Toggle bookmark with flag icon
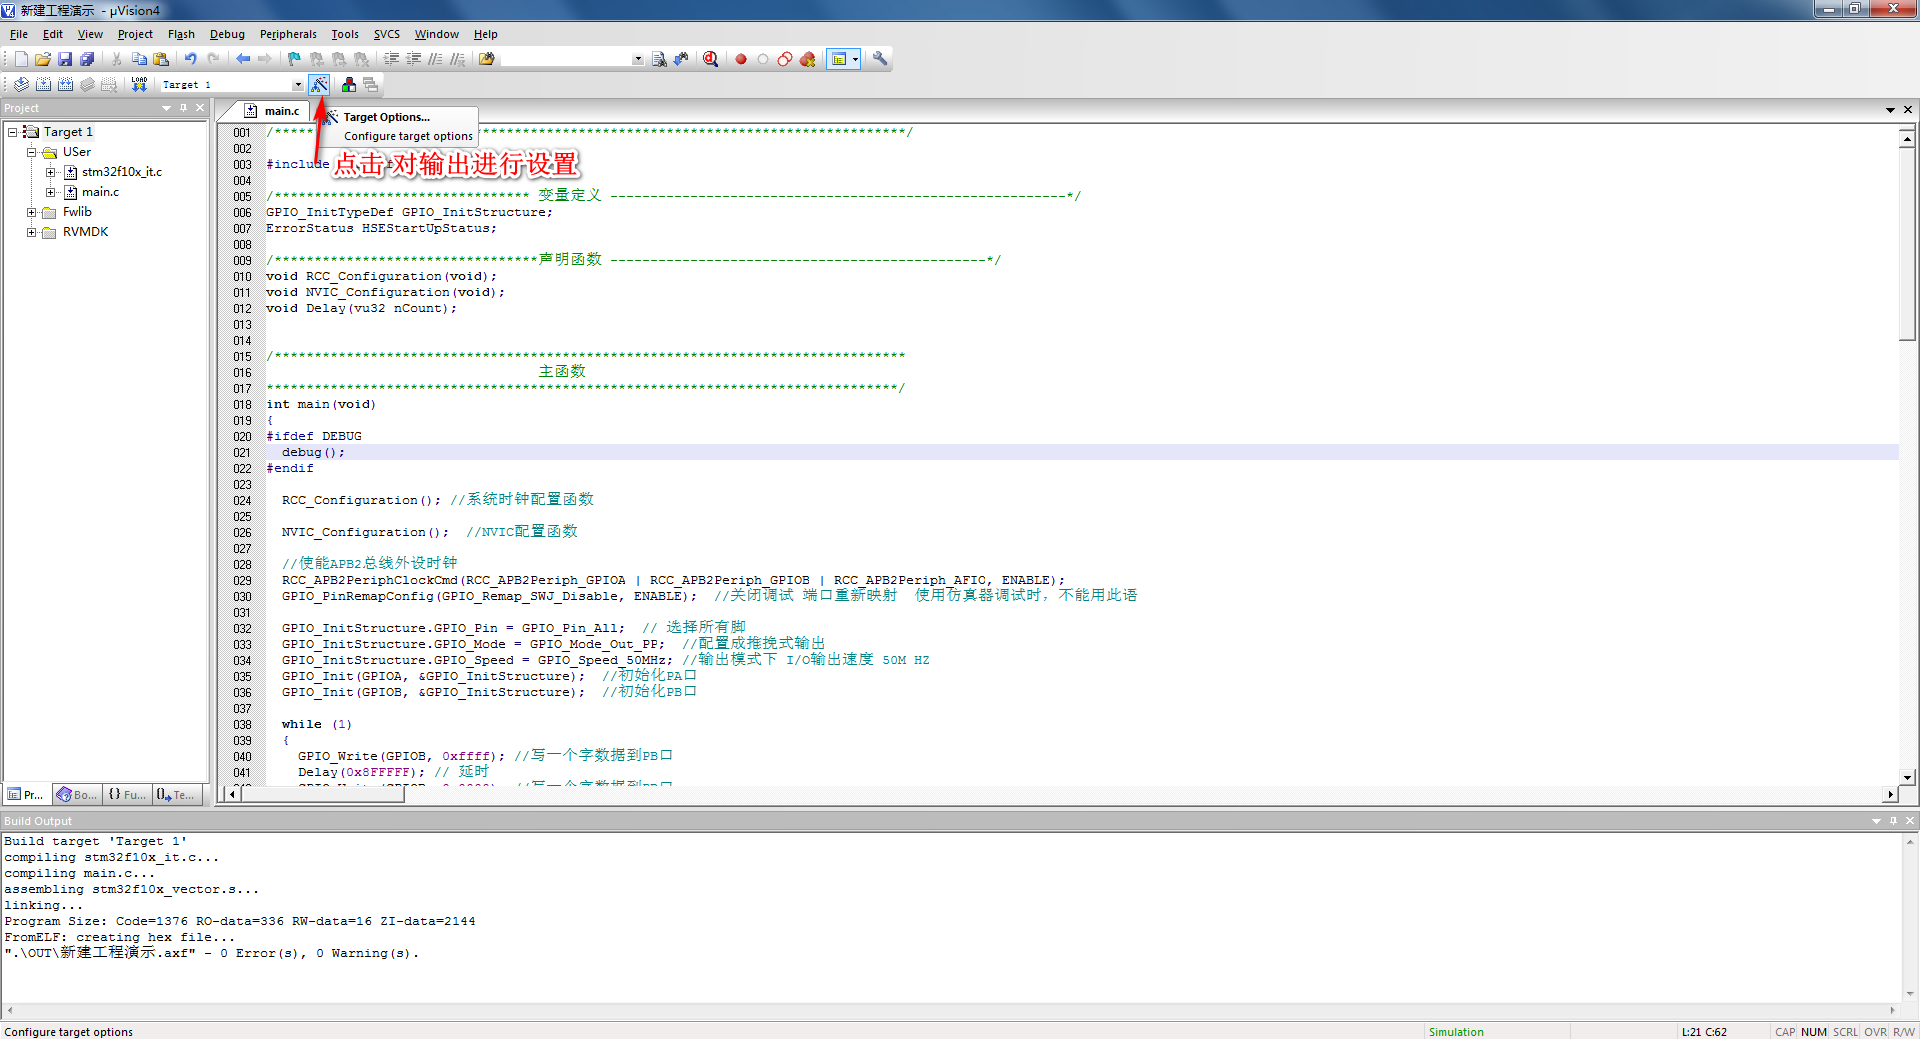 (x=294, y=59)
